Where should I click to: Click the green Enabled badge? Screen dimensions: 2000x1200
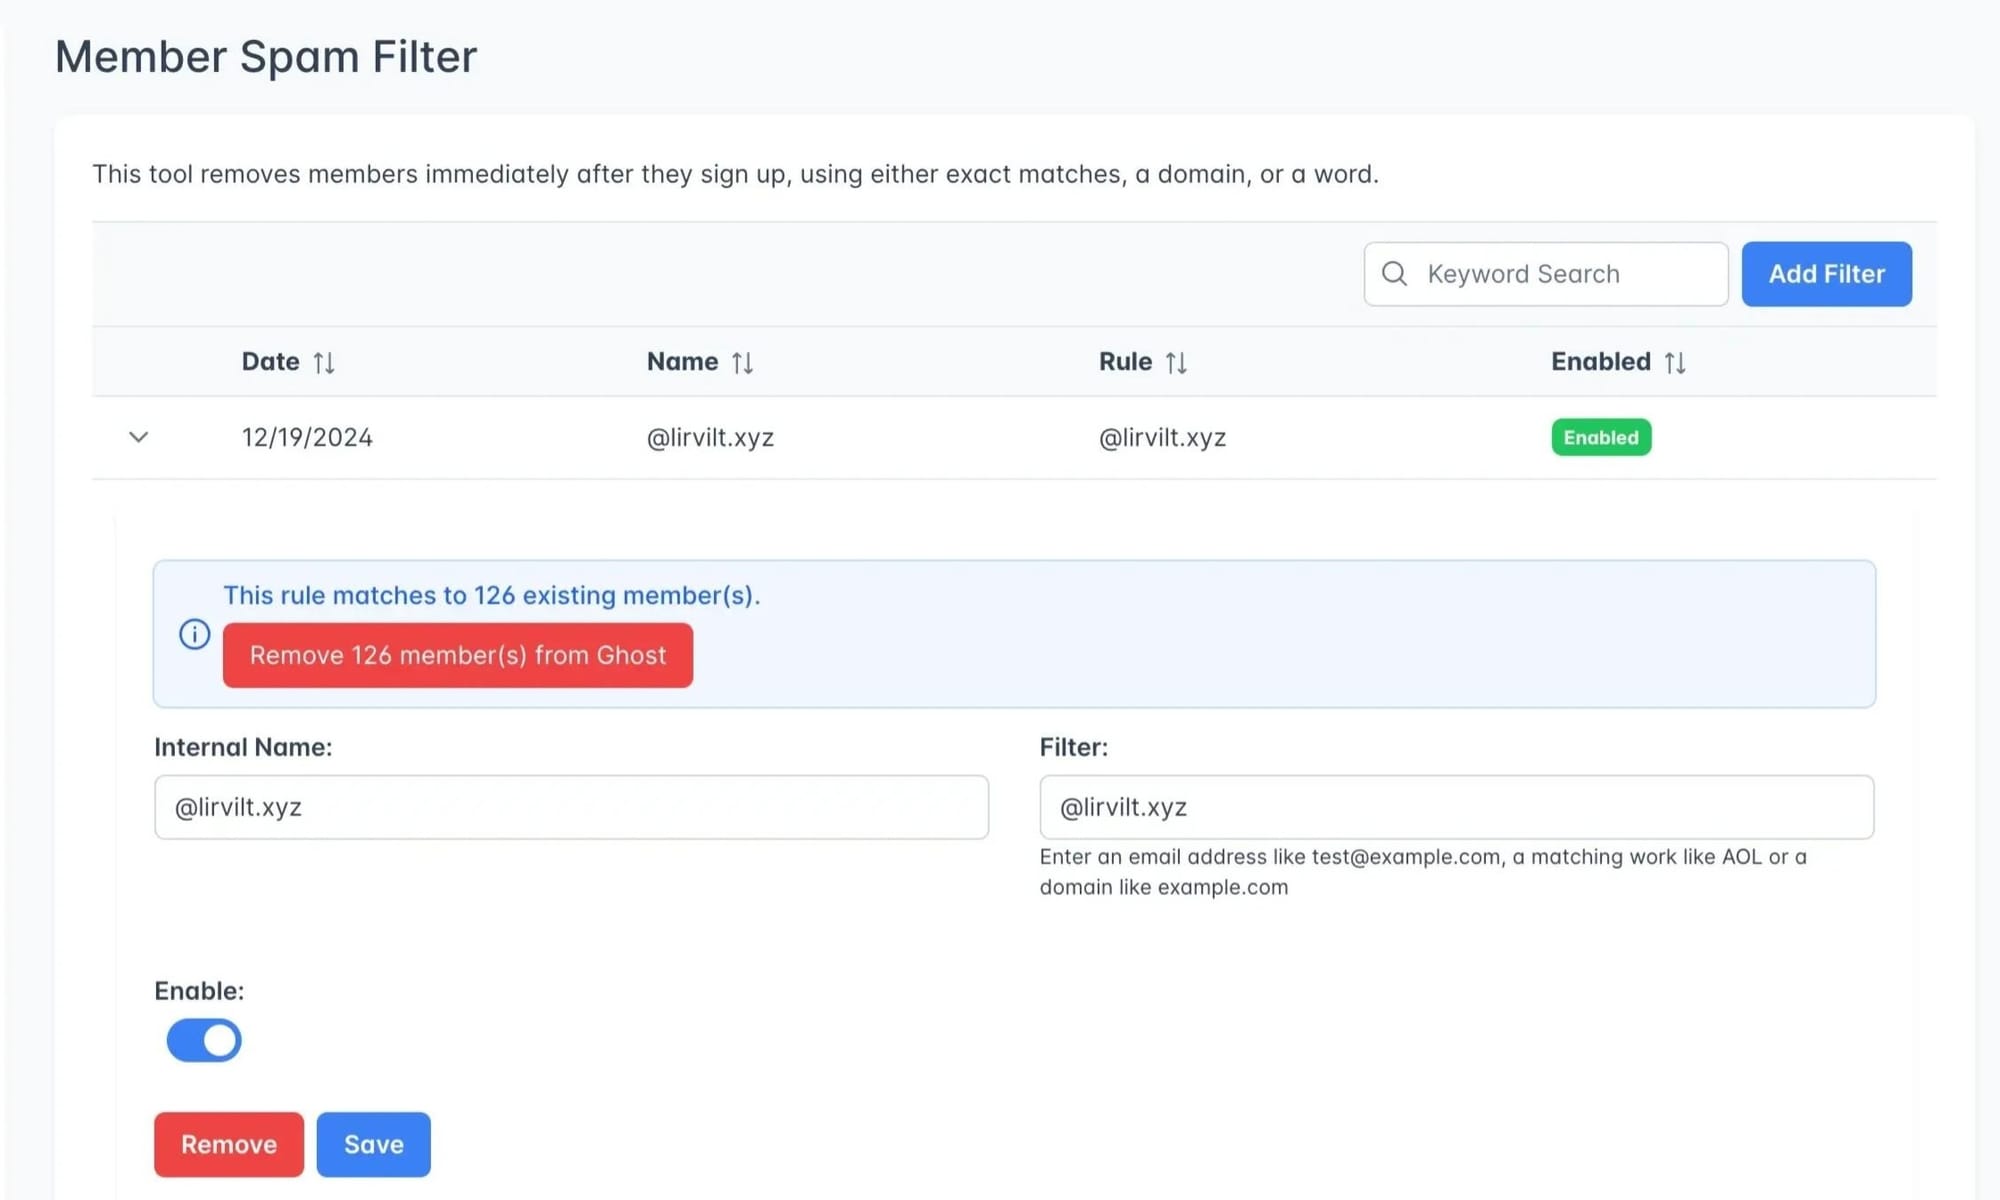[1601, 437]
